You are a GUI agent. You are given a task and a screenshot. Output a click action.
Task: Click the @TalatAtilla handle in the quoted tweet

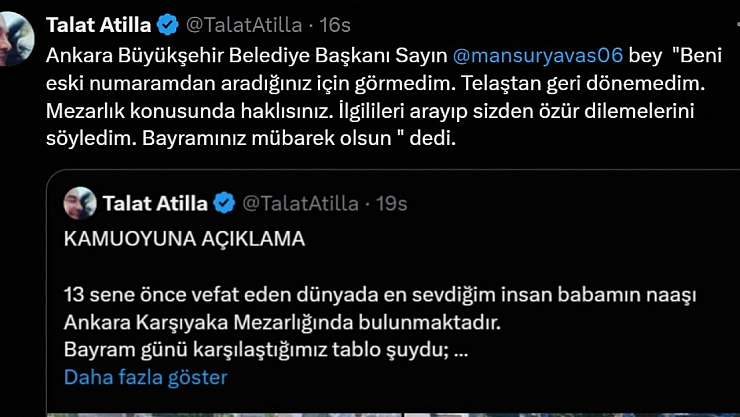[x=301, y=203]
